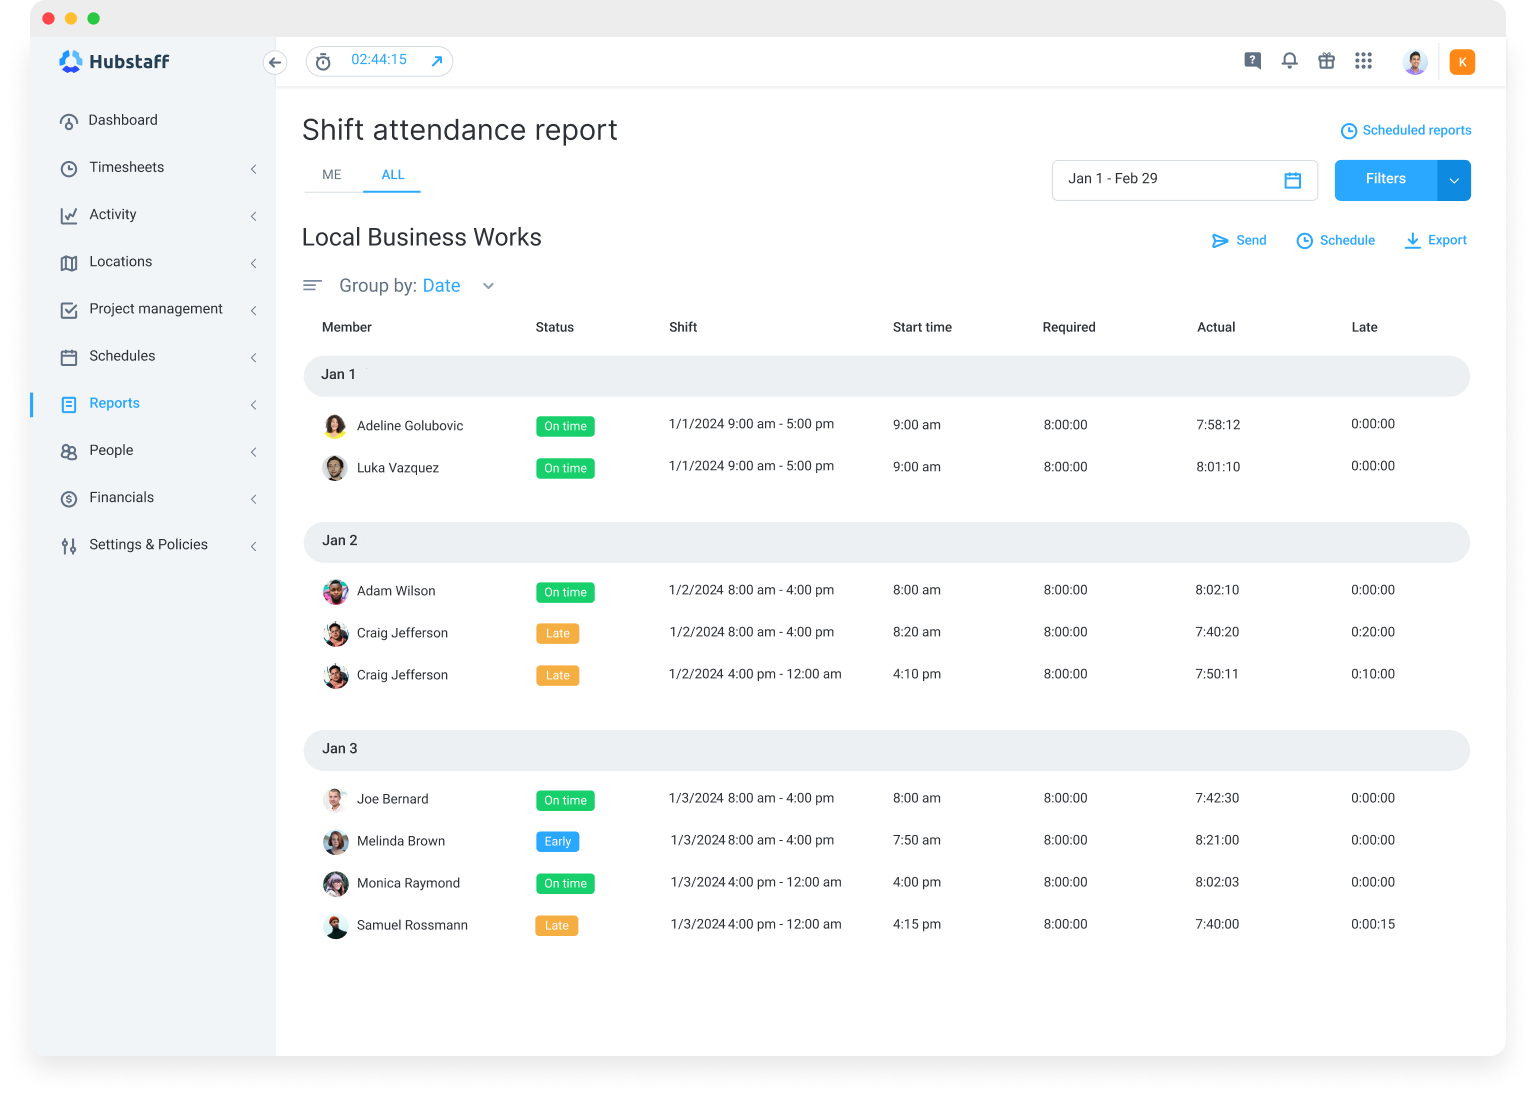The width and height of the screenshot is (1534, 1098).
Task: Click the orange K account badge
Action: pos(1462,62)
